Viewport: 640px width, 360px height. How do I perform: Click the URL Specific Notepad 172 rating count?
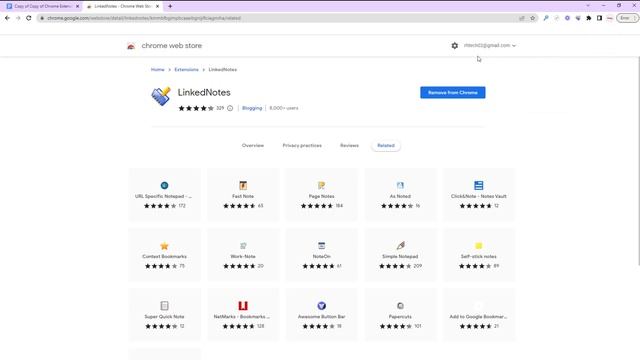coord(182,206)
